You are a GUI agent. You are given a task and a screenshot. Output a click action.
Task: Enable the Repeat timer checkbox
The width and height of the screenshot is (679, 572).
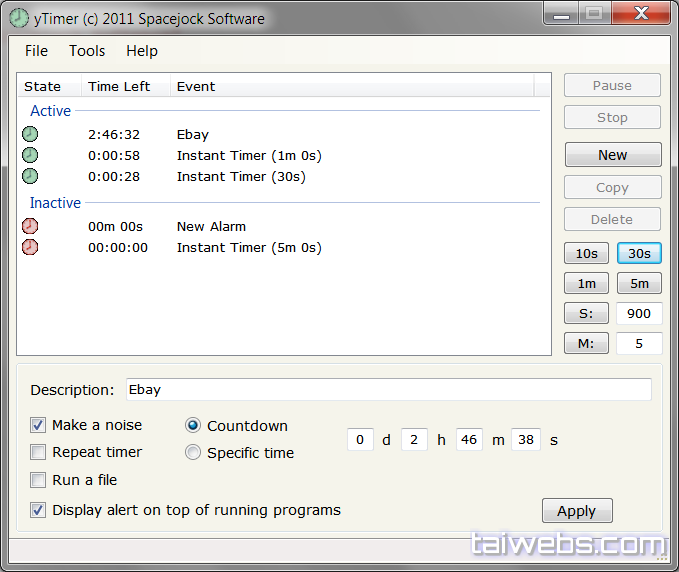(x=38, y=452)
